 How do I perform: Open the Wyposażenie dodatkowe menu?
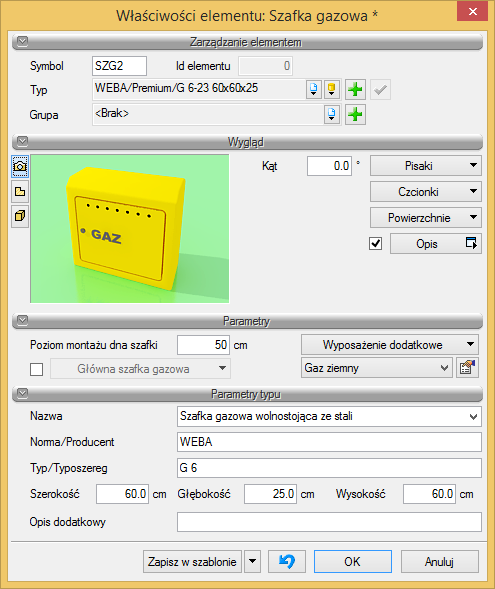390,344
